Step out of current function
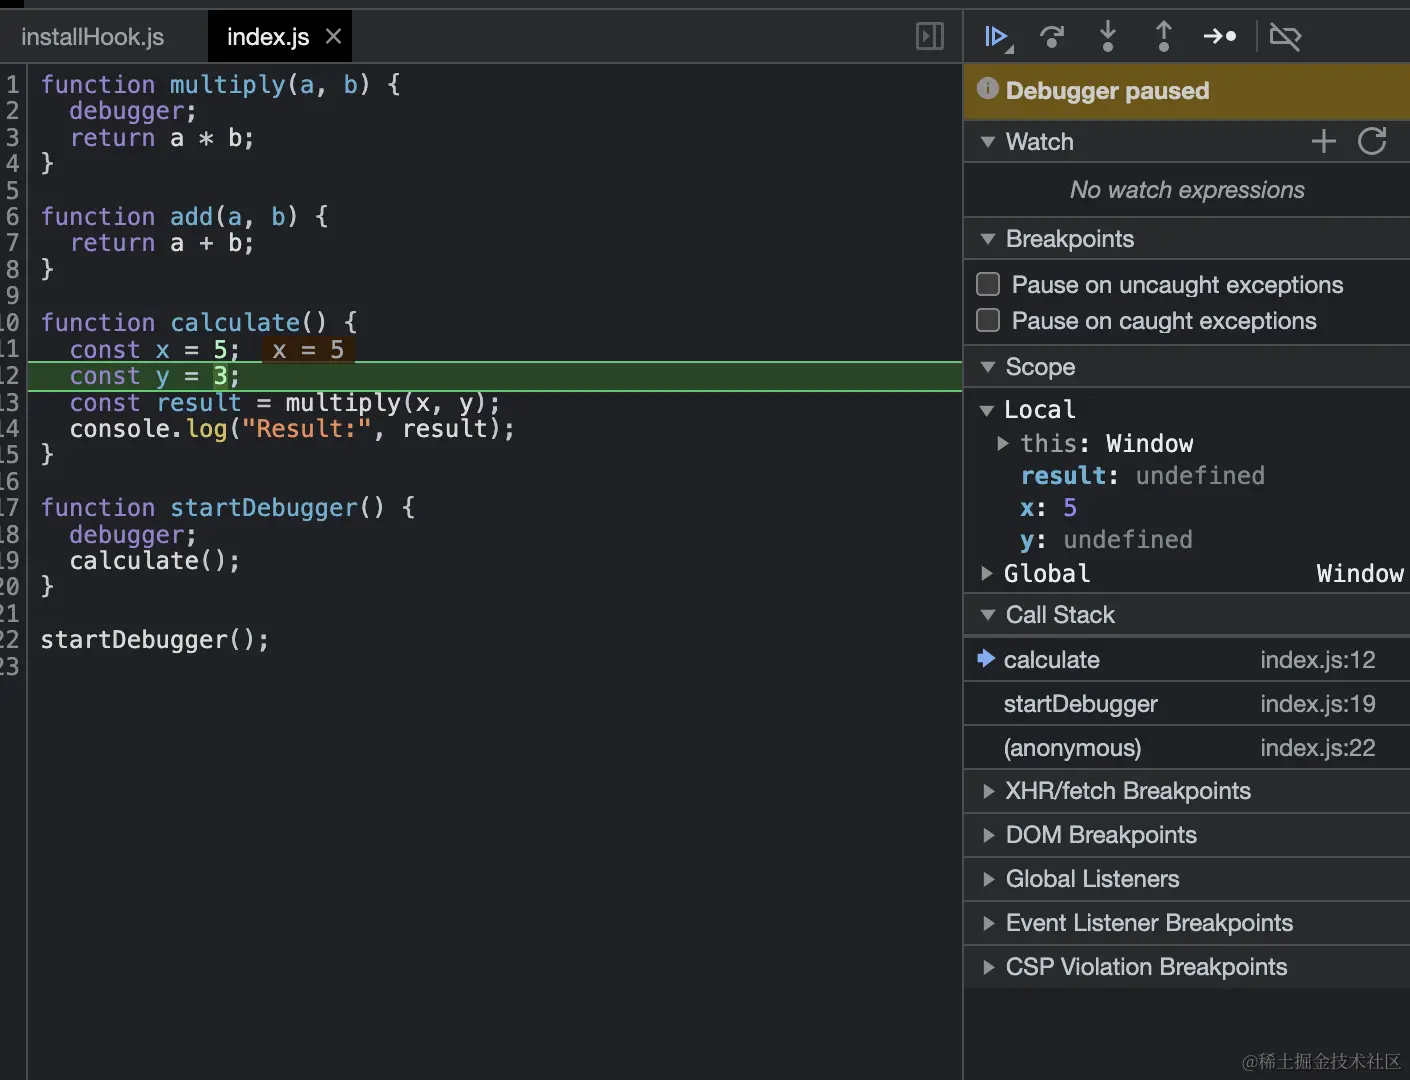The height and width of the screenshot is (1080, 1410). coord(1164,37)
